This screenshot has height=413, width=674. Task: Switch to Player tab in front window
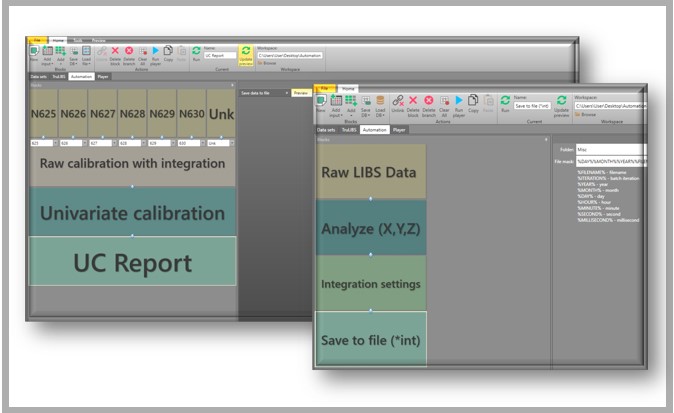click(x=399, y=130)
